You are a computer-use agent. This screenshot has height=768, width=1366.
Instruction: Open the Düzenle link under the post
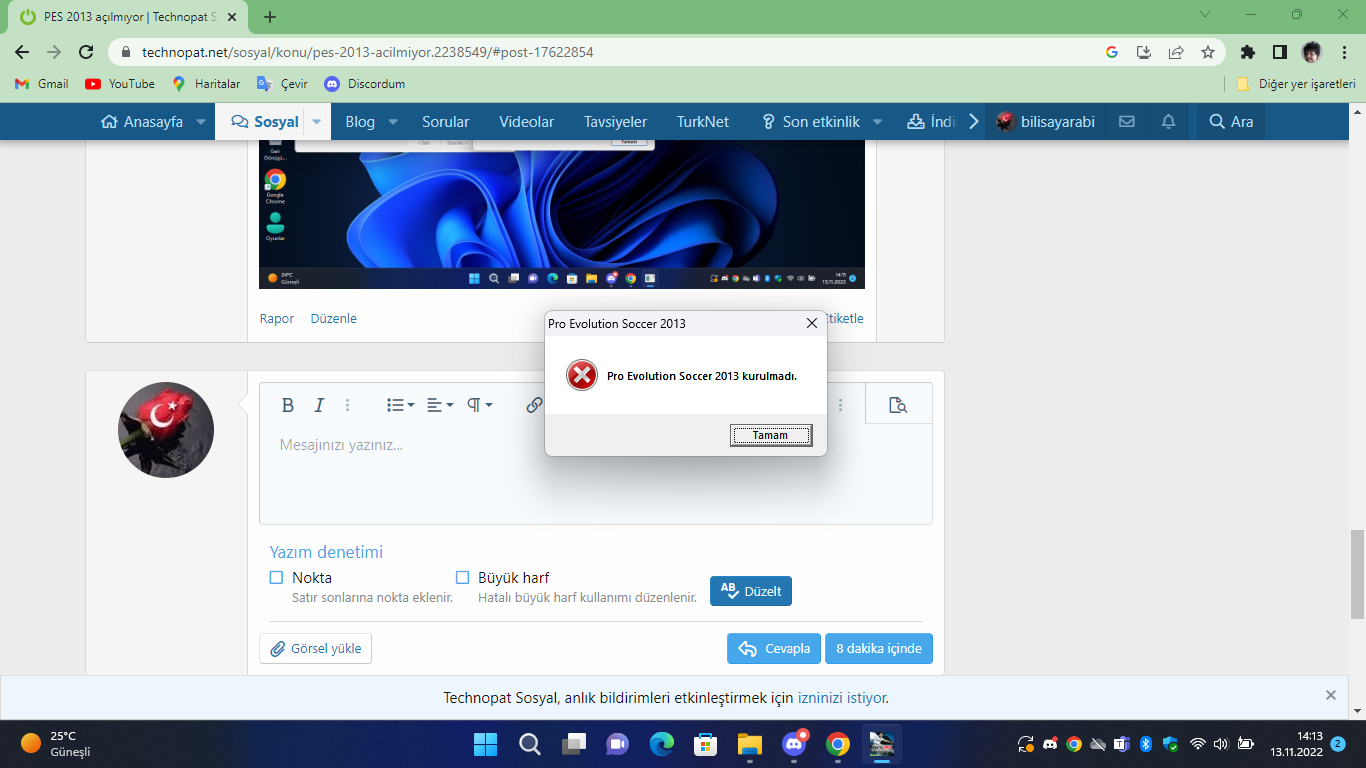[x=334, y=319]
